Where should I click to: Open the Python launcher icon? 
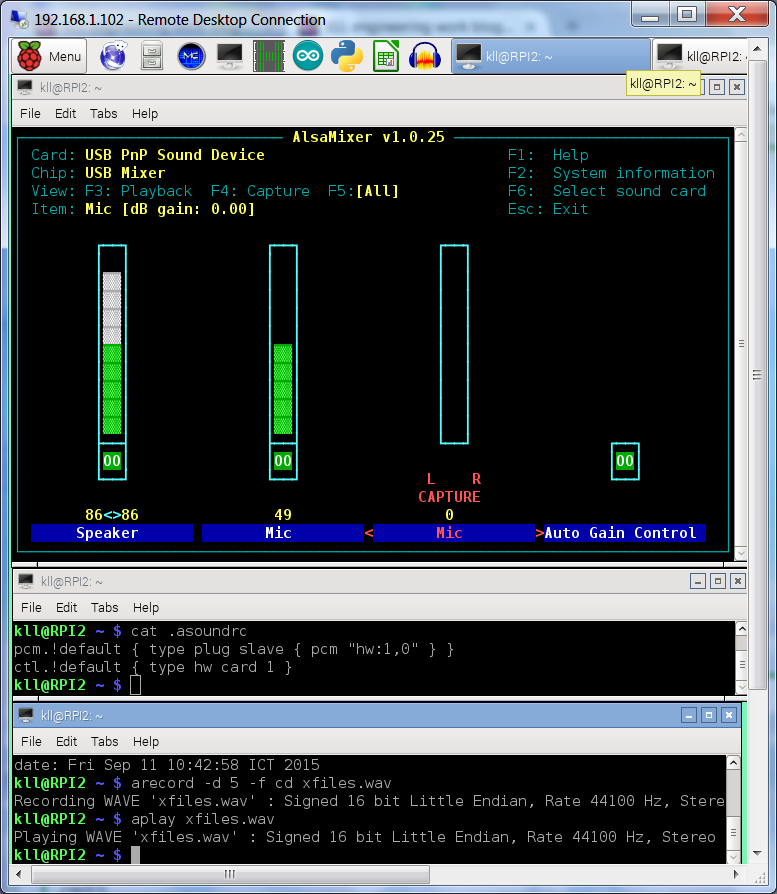click(347, 56)
